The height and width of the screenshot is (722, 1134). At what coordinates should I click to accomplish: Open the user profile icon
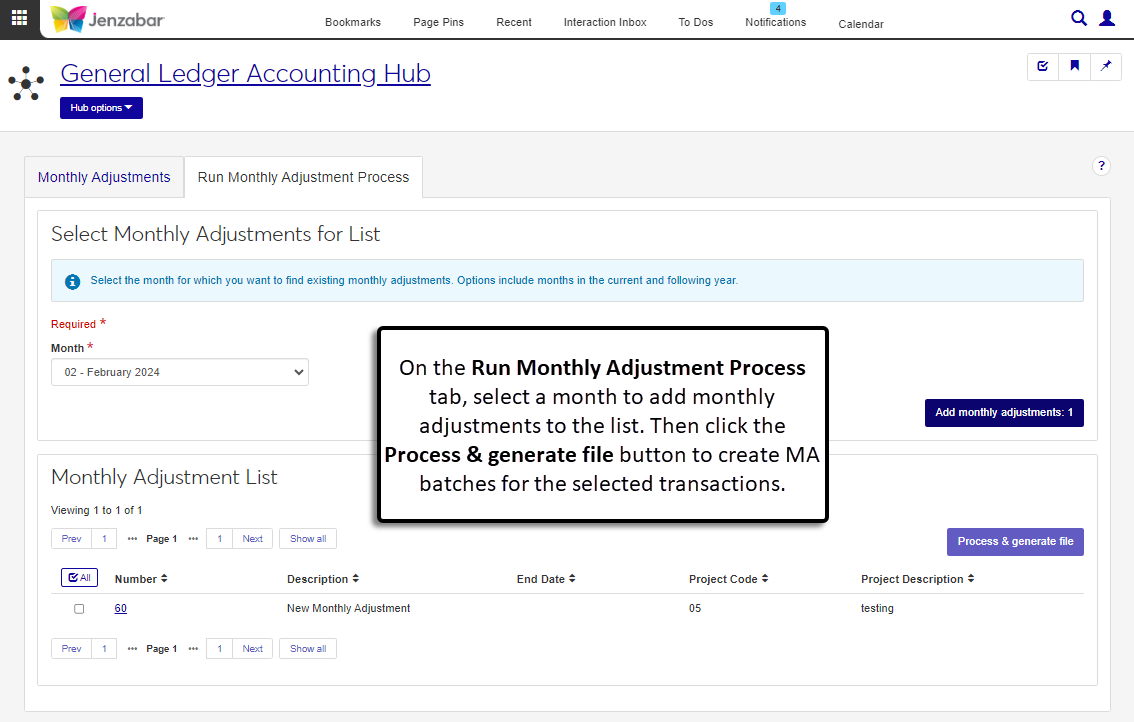(1107, 18)
